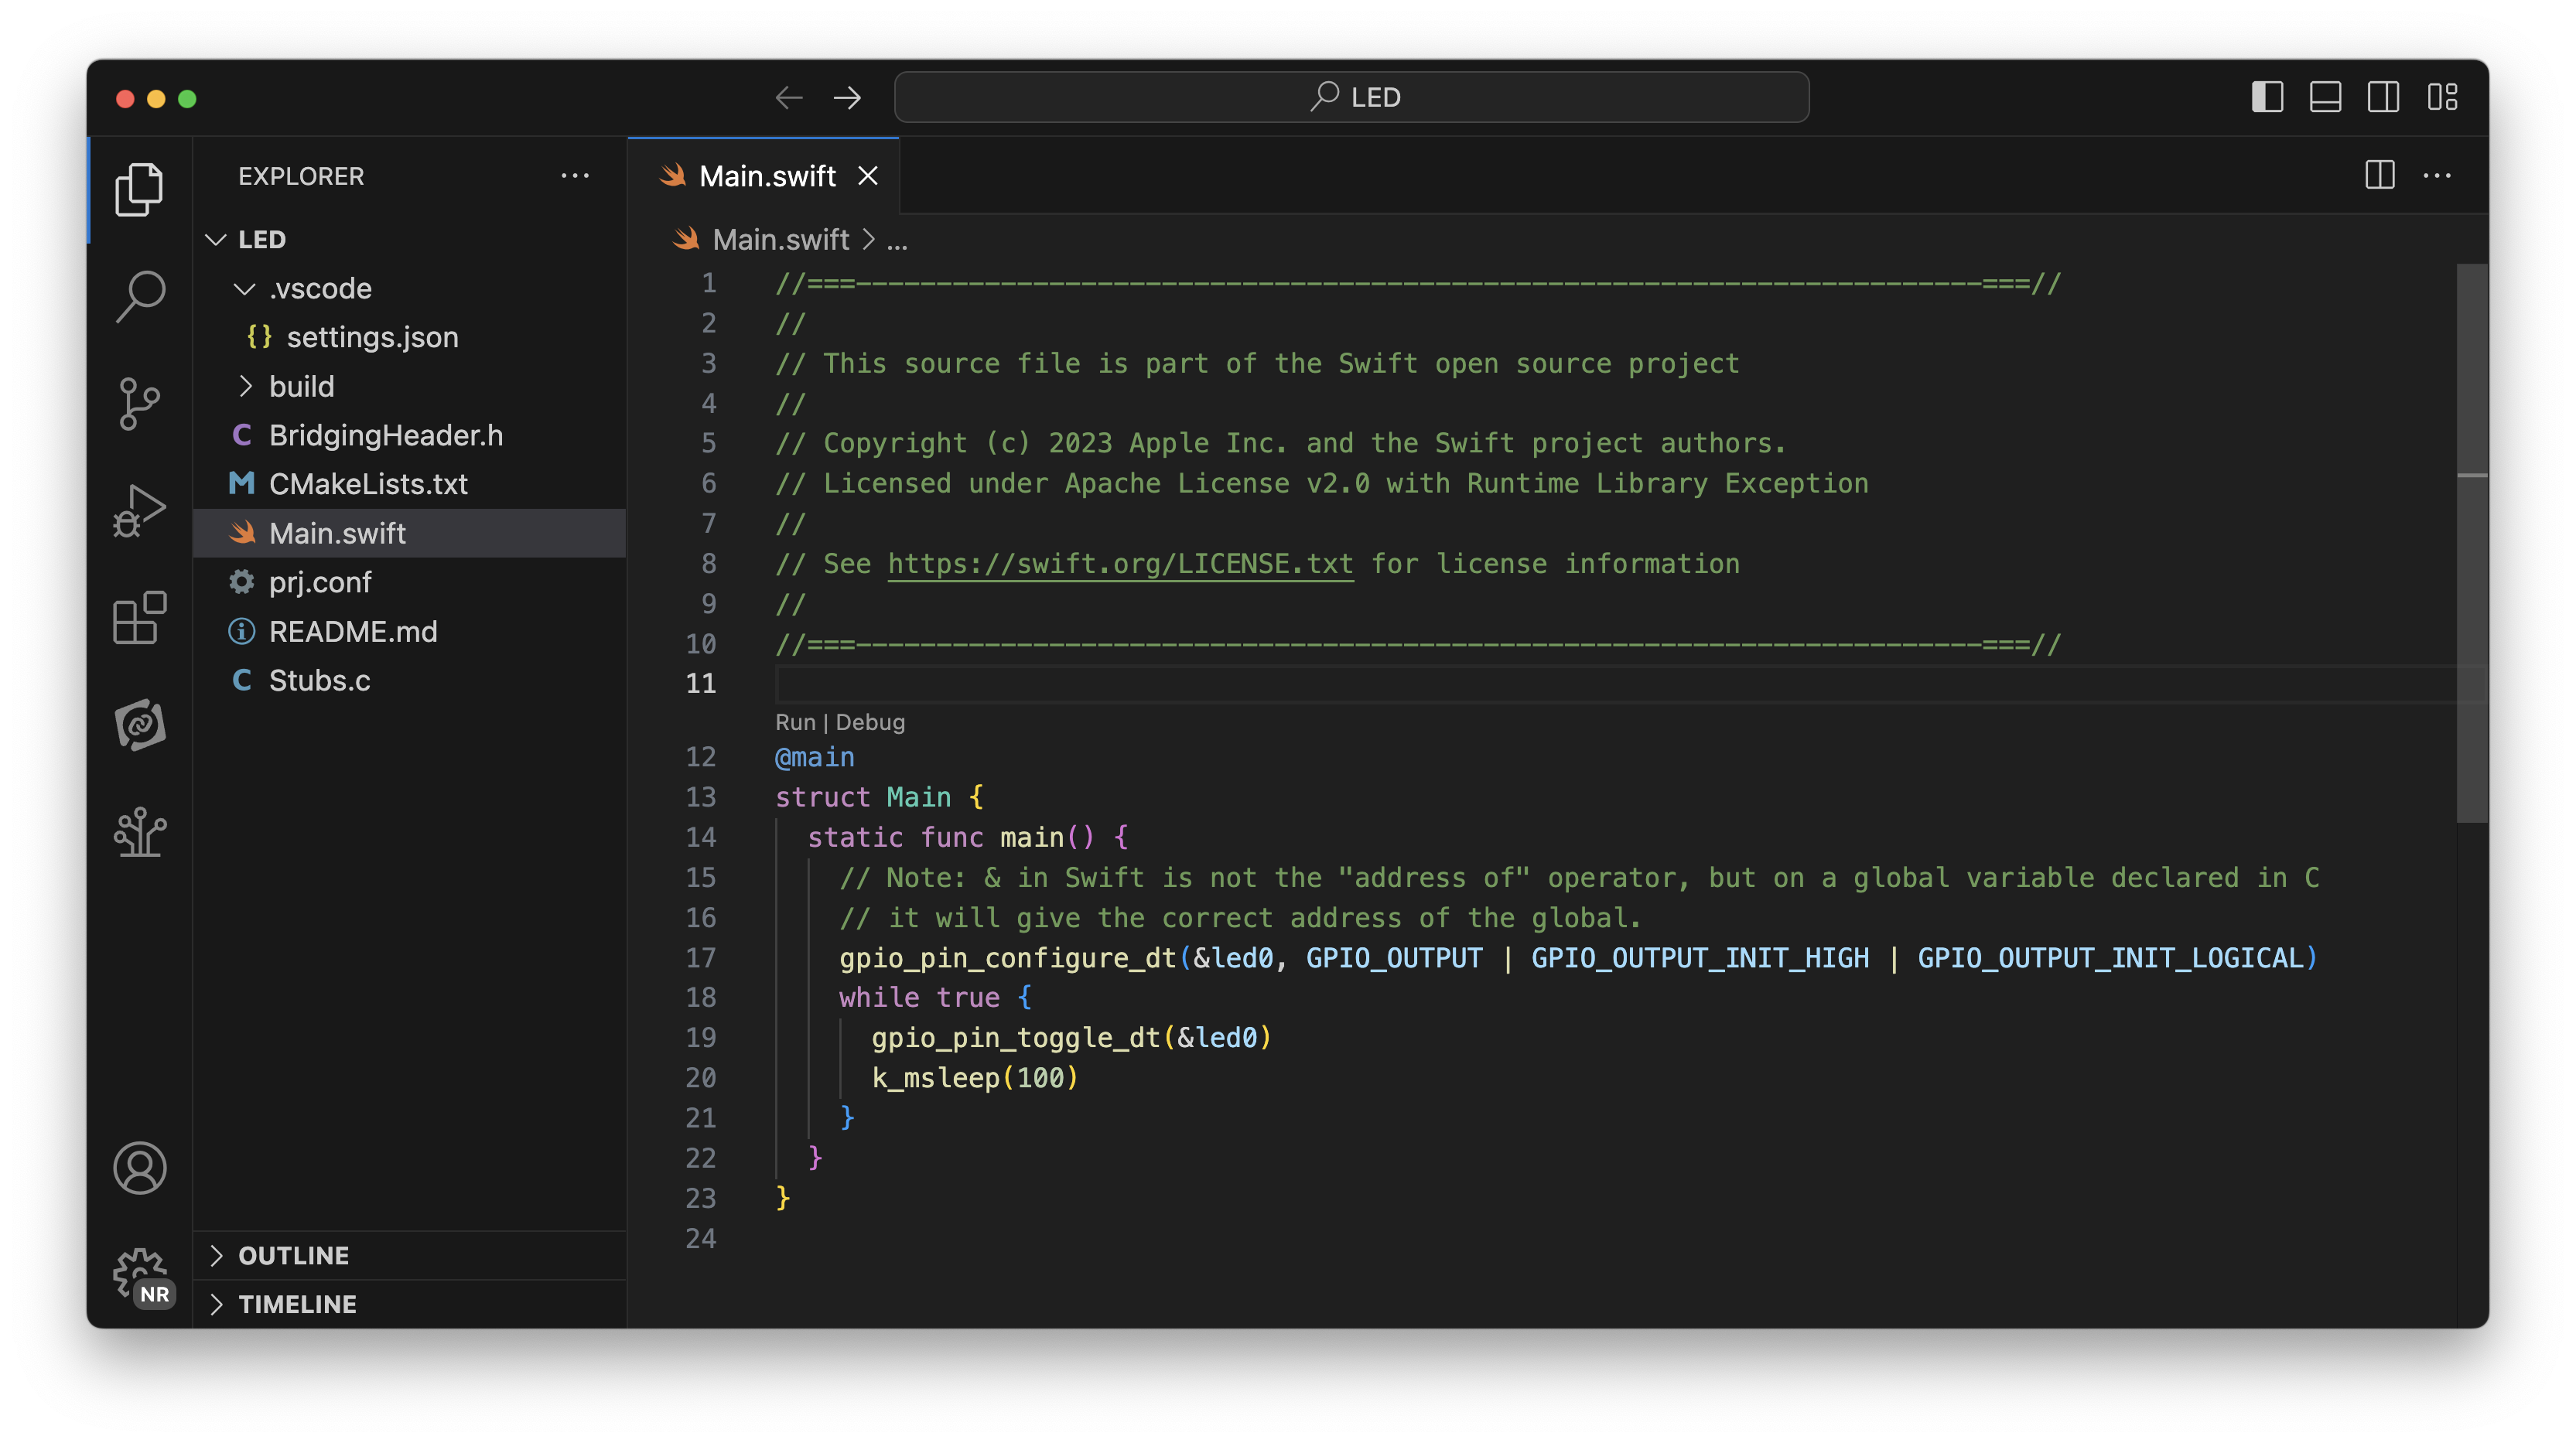This screenshot has height=1443, width=2576.
Task: Click the Run code lens above @main
Action: tap(795, 722)
